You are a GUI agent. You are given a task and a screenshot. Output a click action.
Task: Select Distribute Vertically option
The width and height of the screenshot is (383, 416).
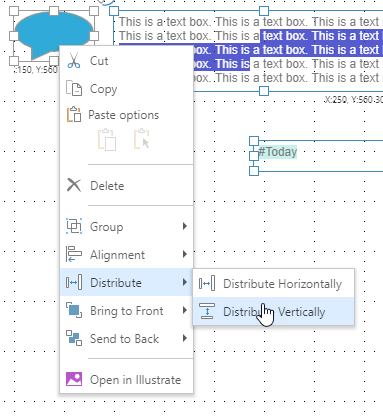tap(273, 311)
